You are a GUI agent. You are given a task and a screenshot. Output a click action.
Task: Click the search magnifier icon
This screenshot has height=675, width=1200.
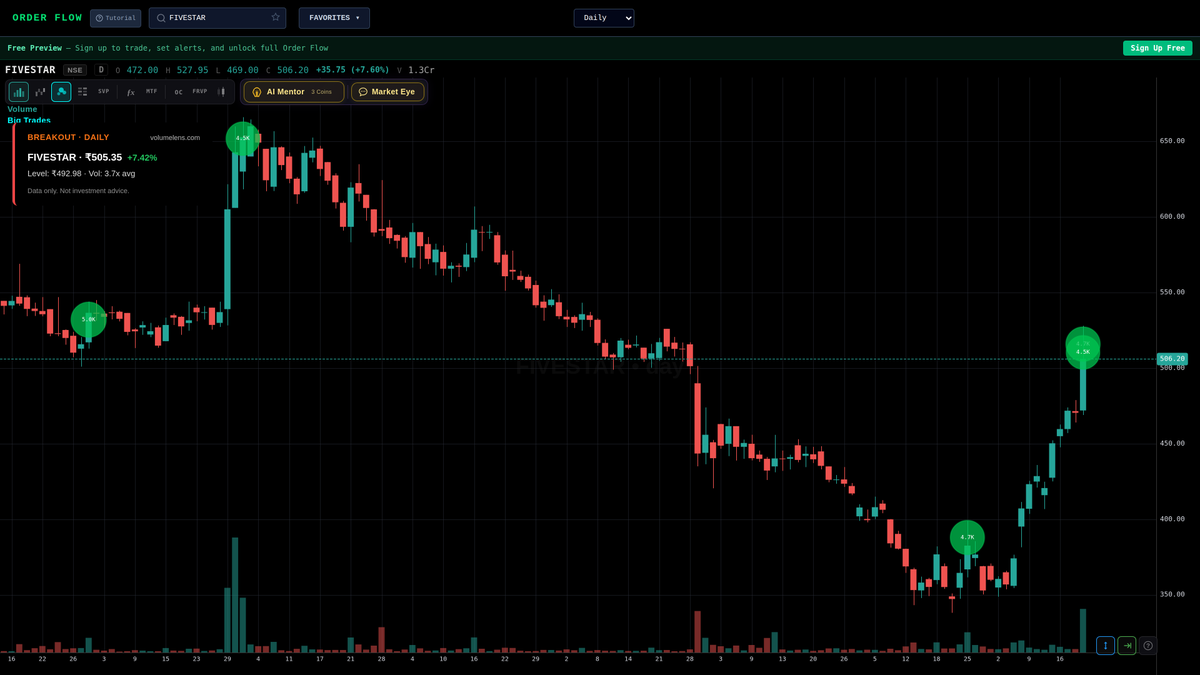click(160, 17)
